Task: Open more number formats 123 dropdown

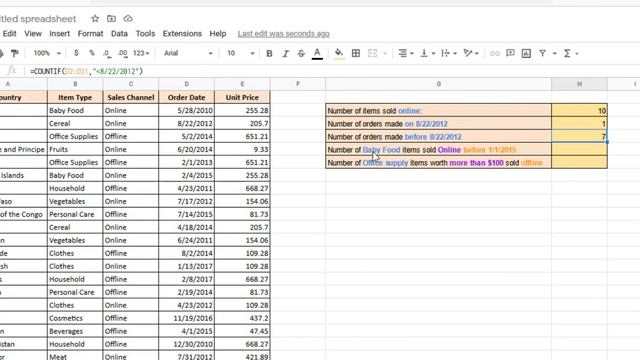Action: [x=141, y=53]
